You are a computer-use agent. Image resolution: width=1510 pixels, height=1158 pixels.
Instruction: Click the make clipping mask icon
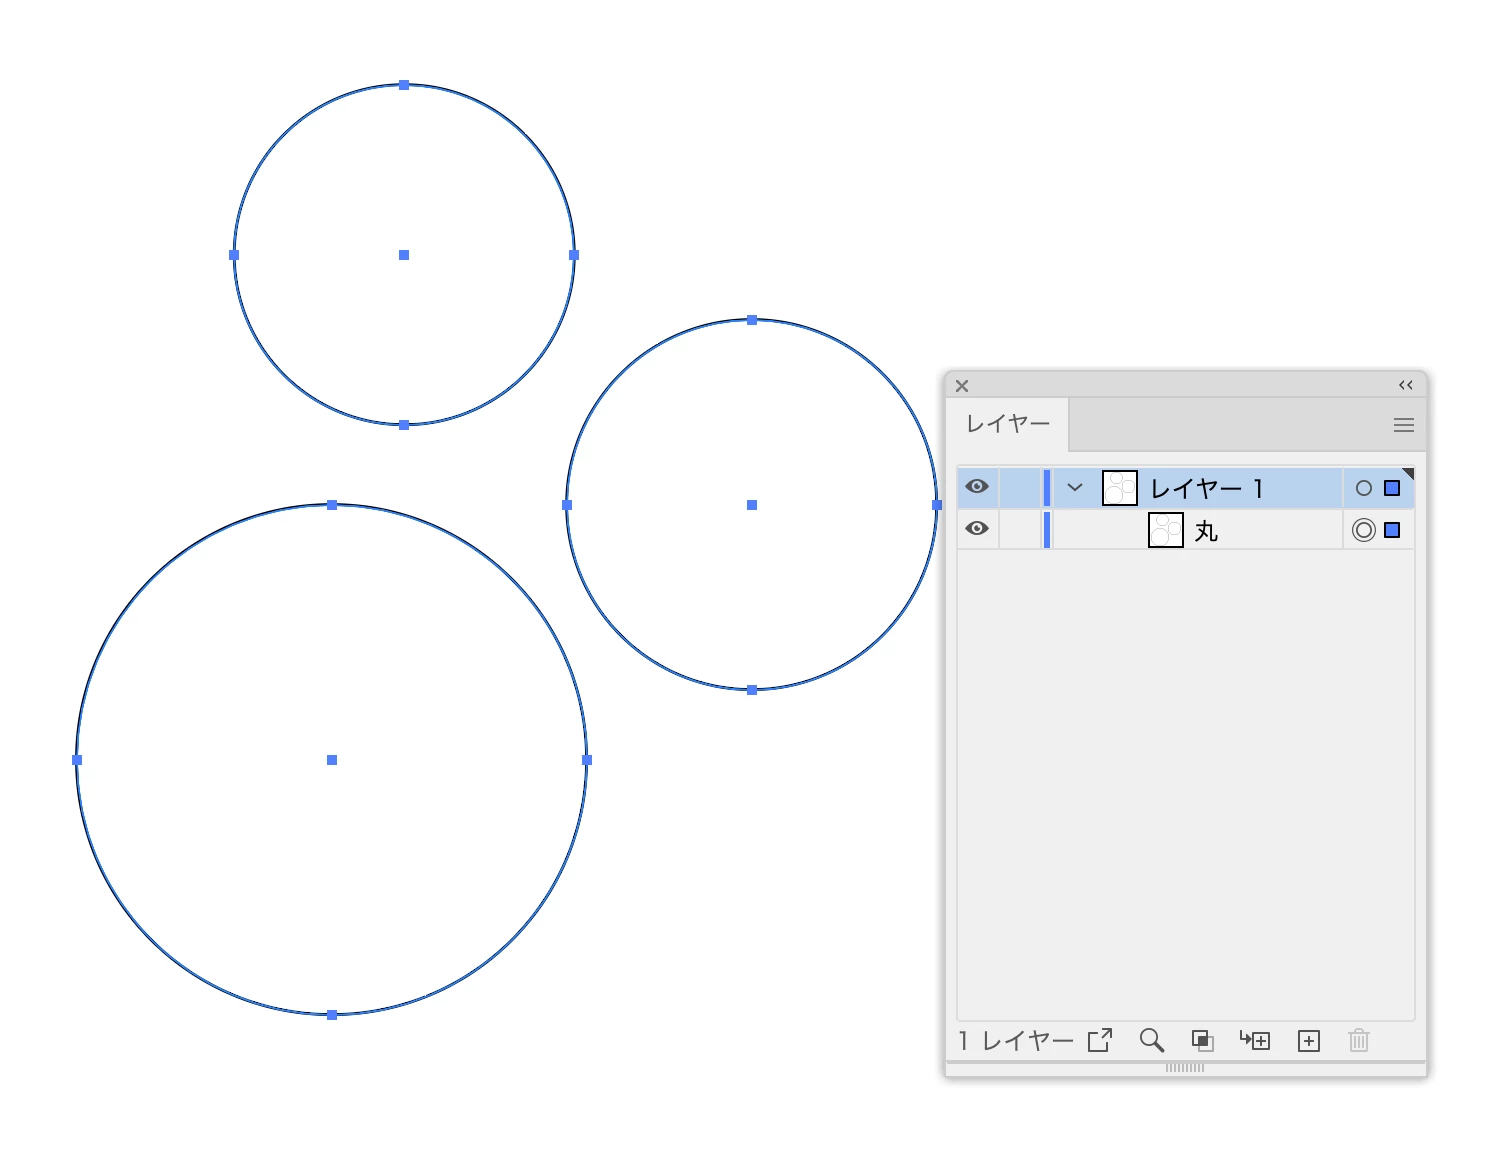coord(1203,1041)
